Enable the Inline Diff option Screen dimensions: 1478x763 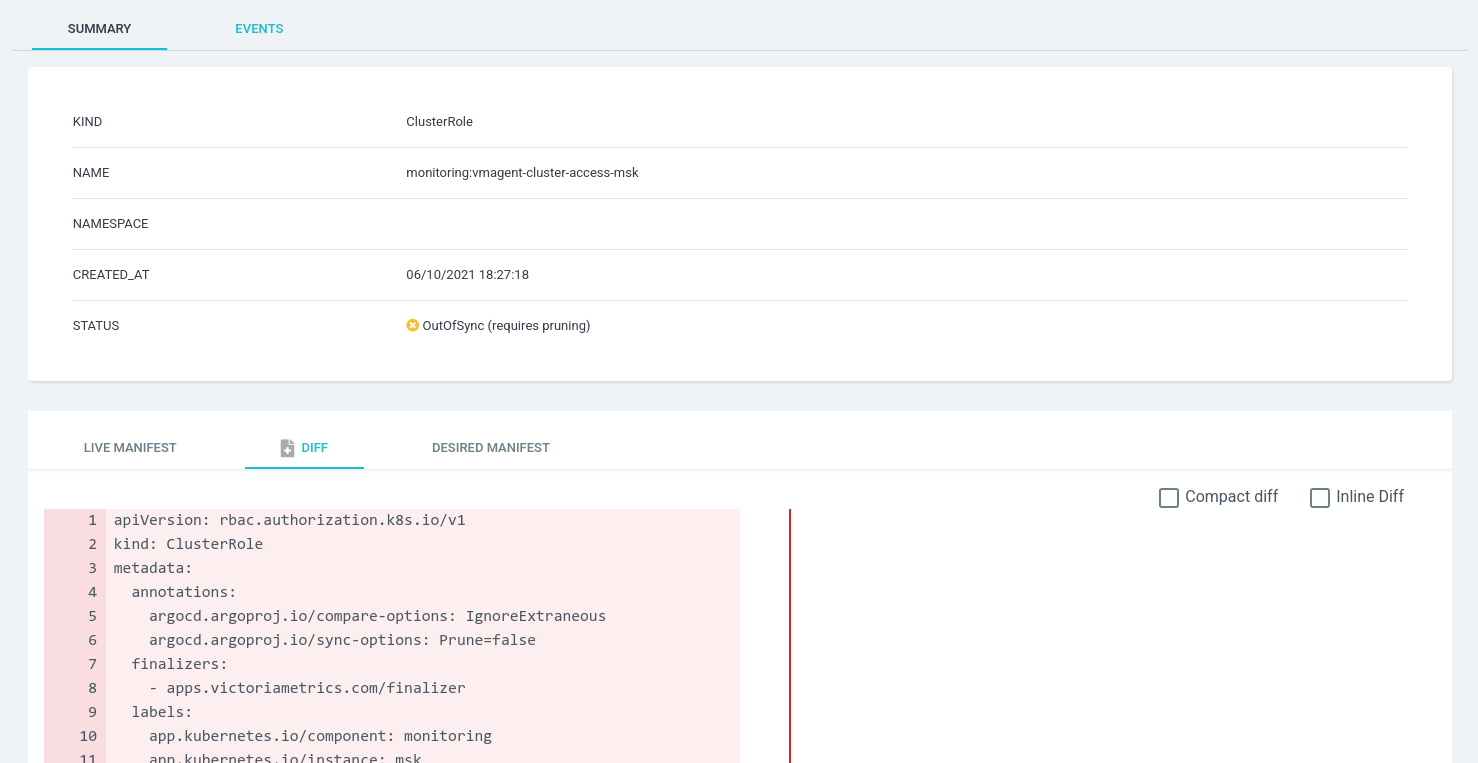[1320, 497]
